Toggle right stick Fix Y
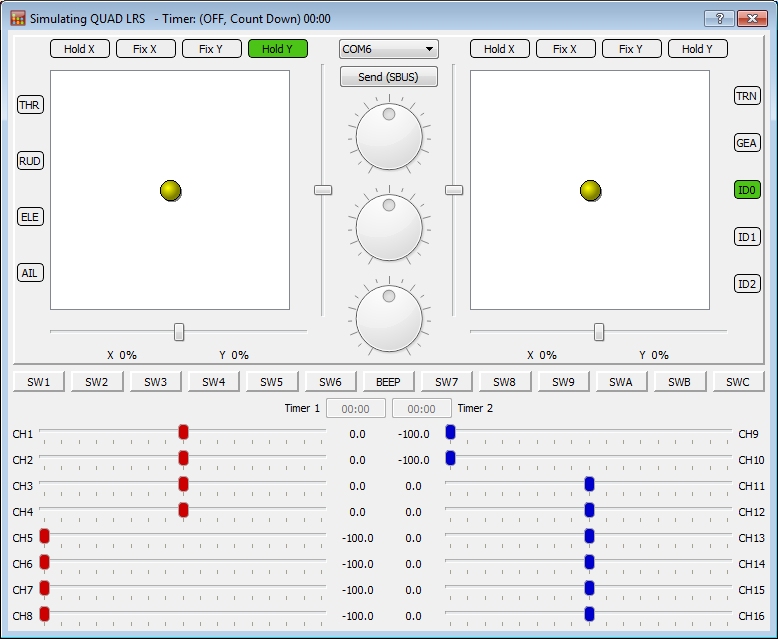778x639 pixels. click(632, 49)
